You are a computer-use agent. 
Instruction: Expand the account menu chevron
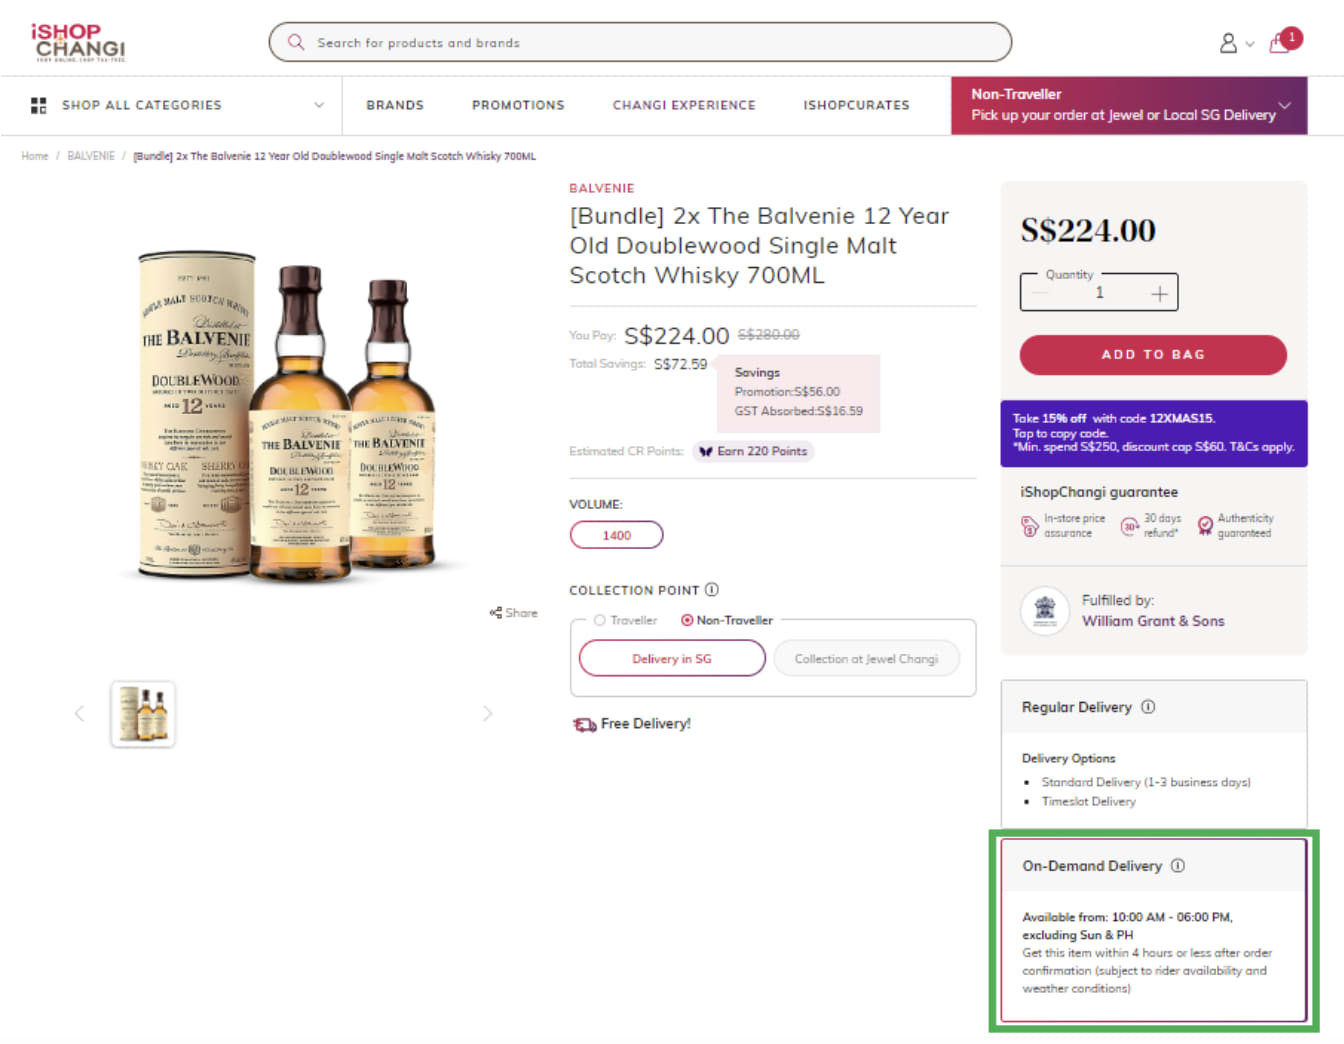click(x=1249, y=44)
